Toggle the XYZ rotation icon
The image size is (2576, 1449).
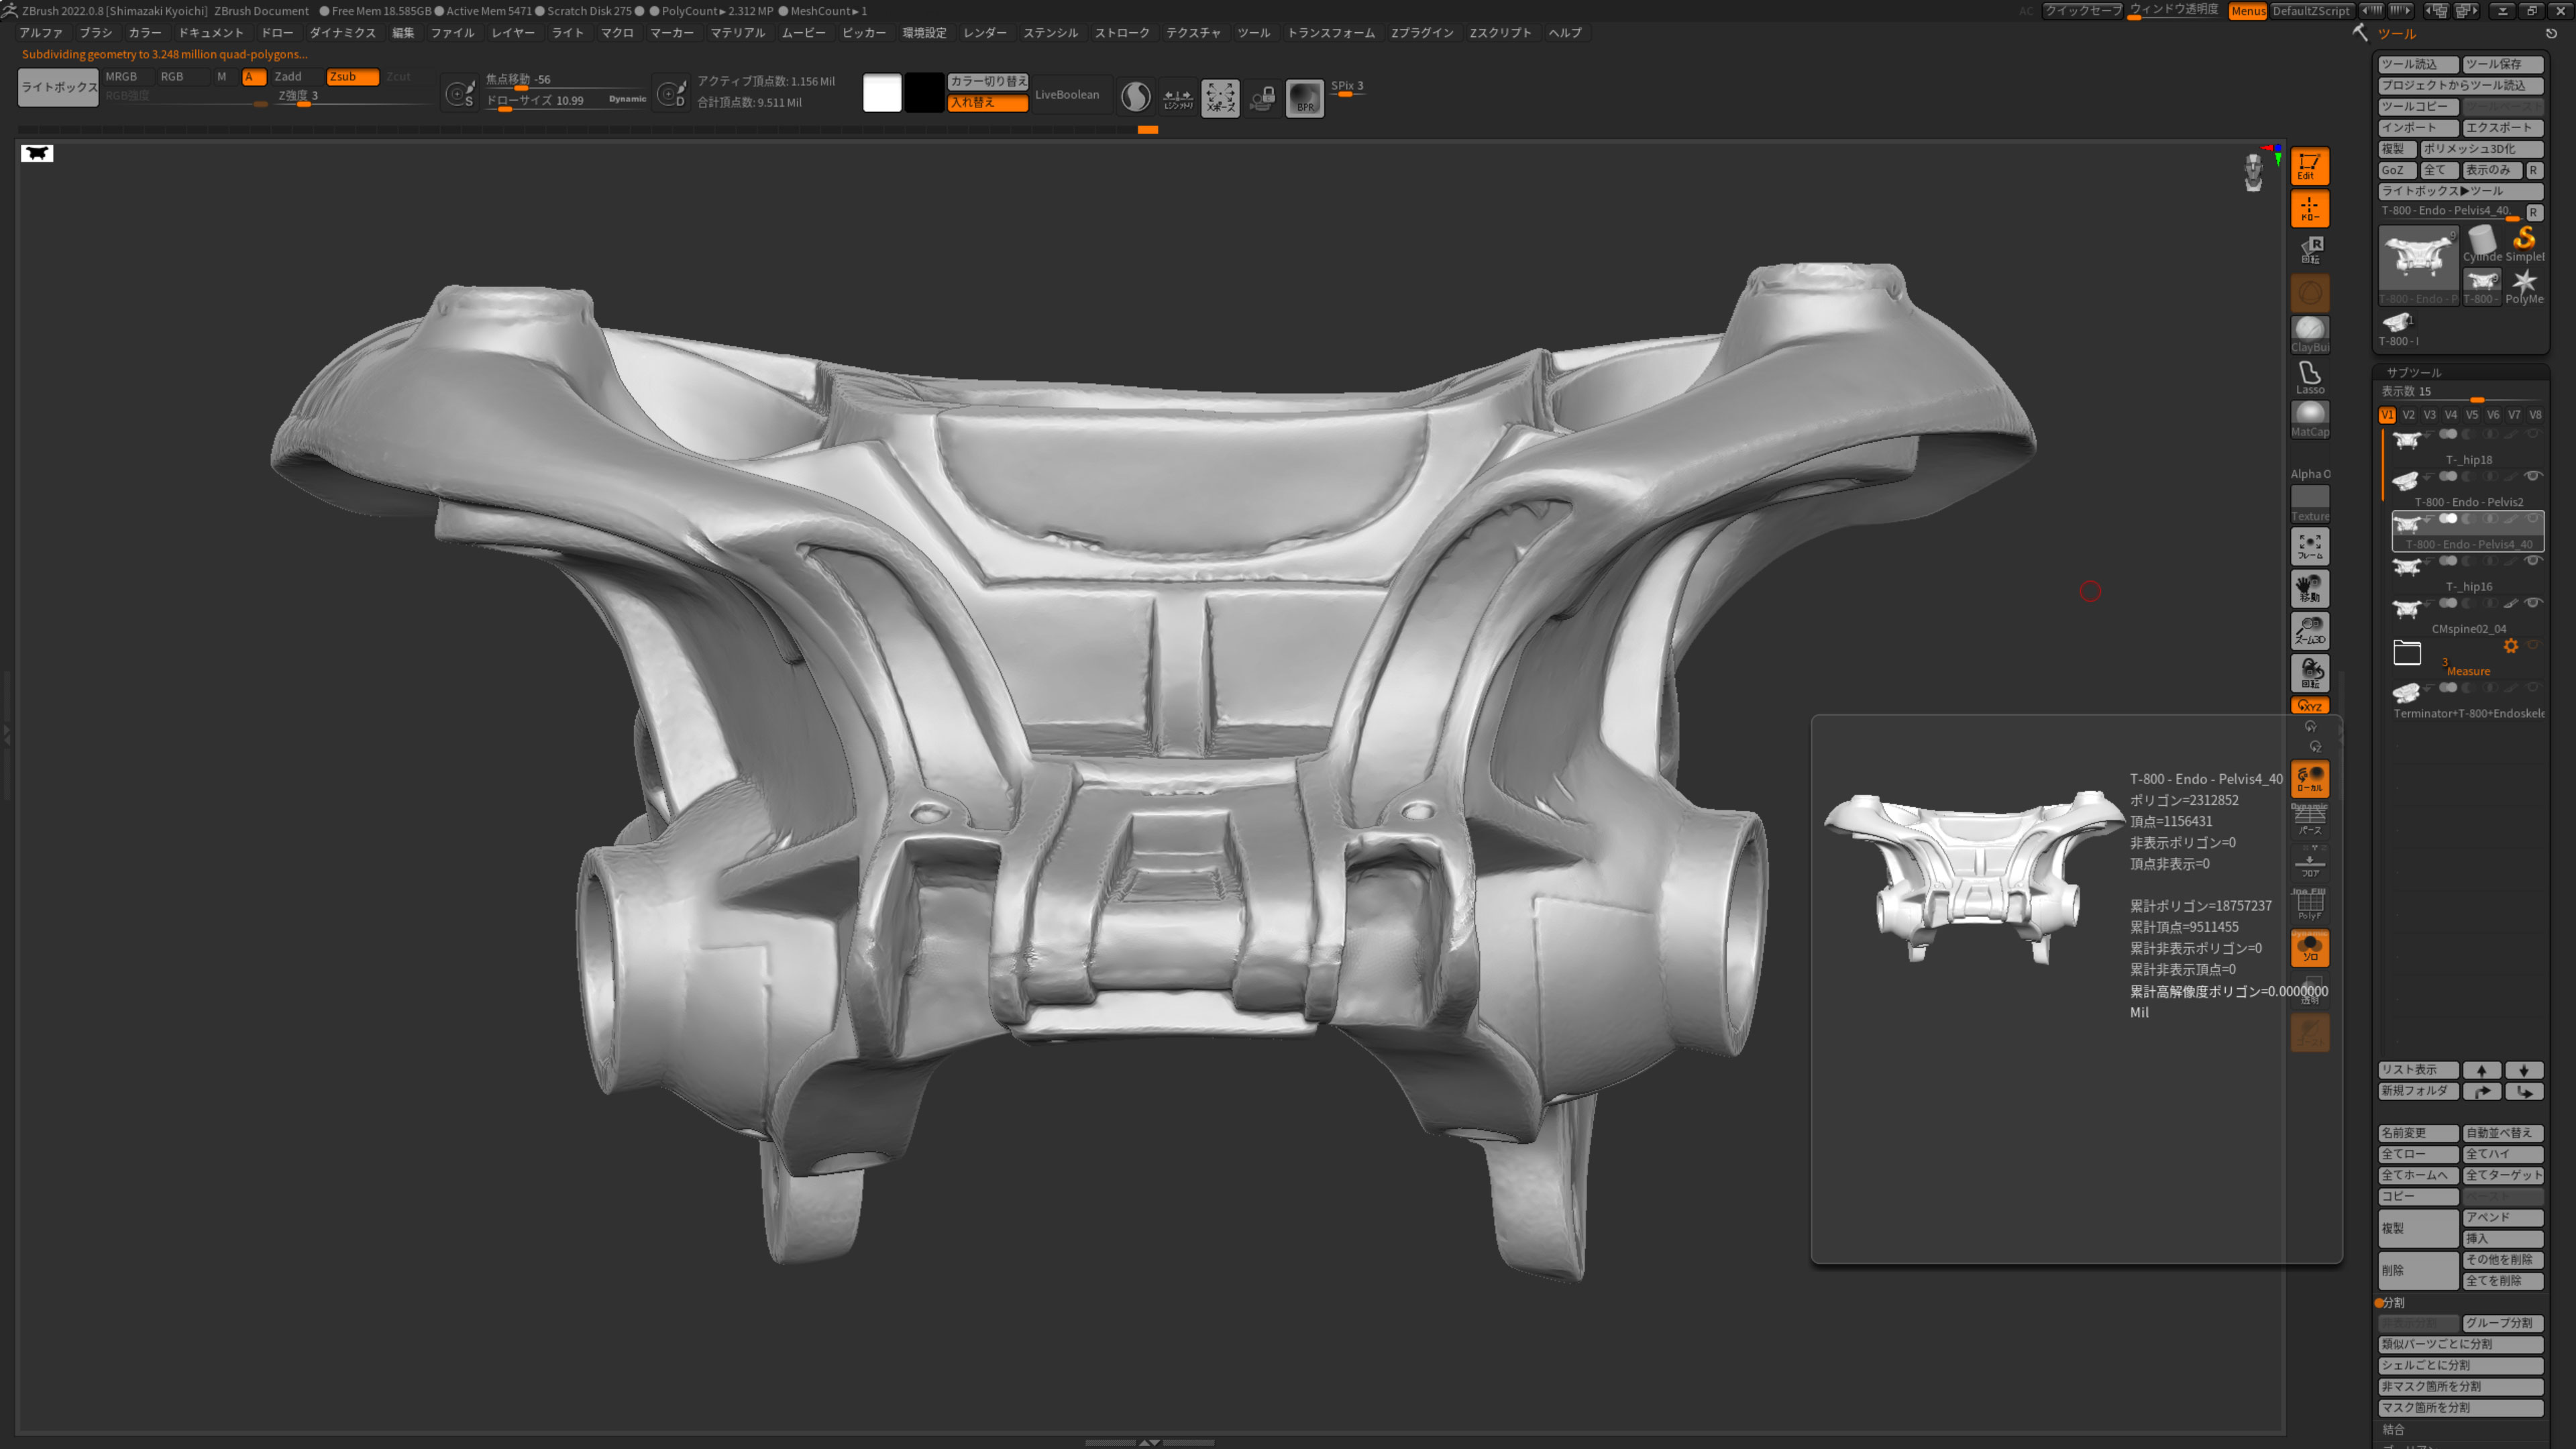coord(2309,706)
